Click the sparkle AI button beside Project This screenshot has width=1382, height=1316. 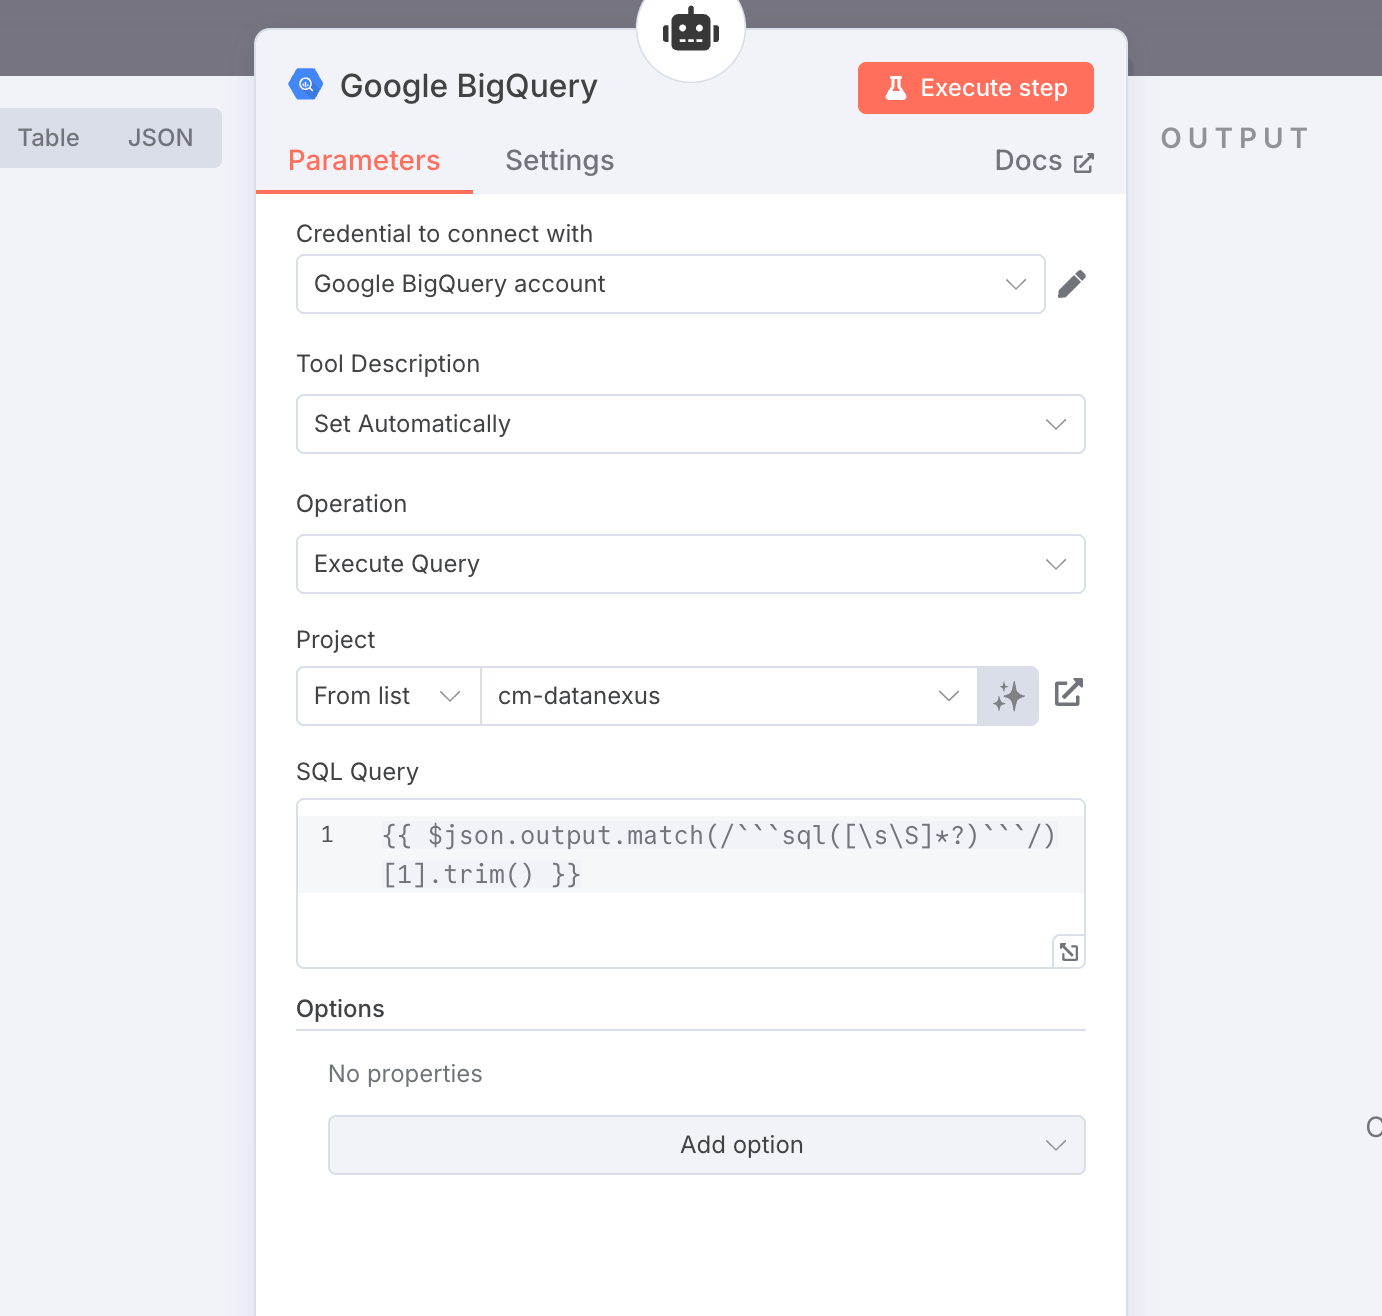(x=1008, y=696)
